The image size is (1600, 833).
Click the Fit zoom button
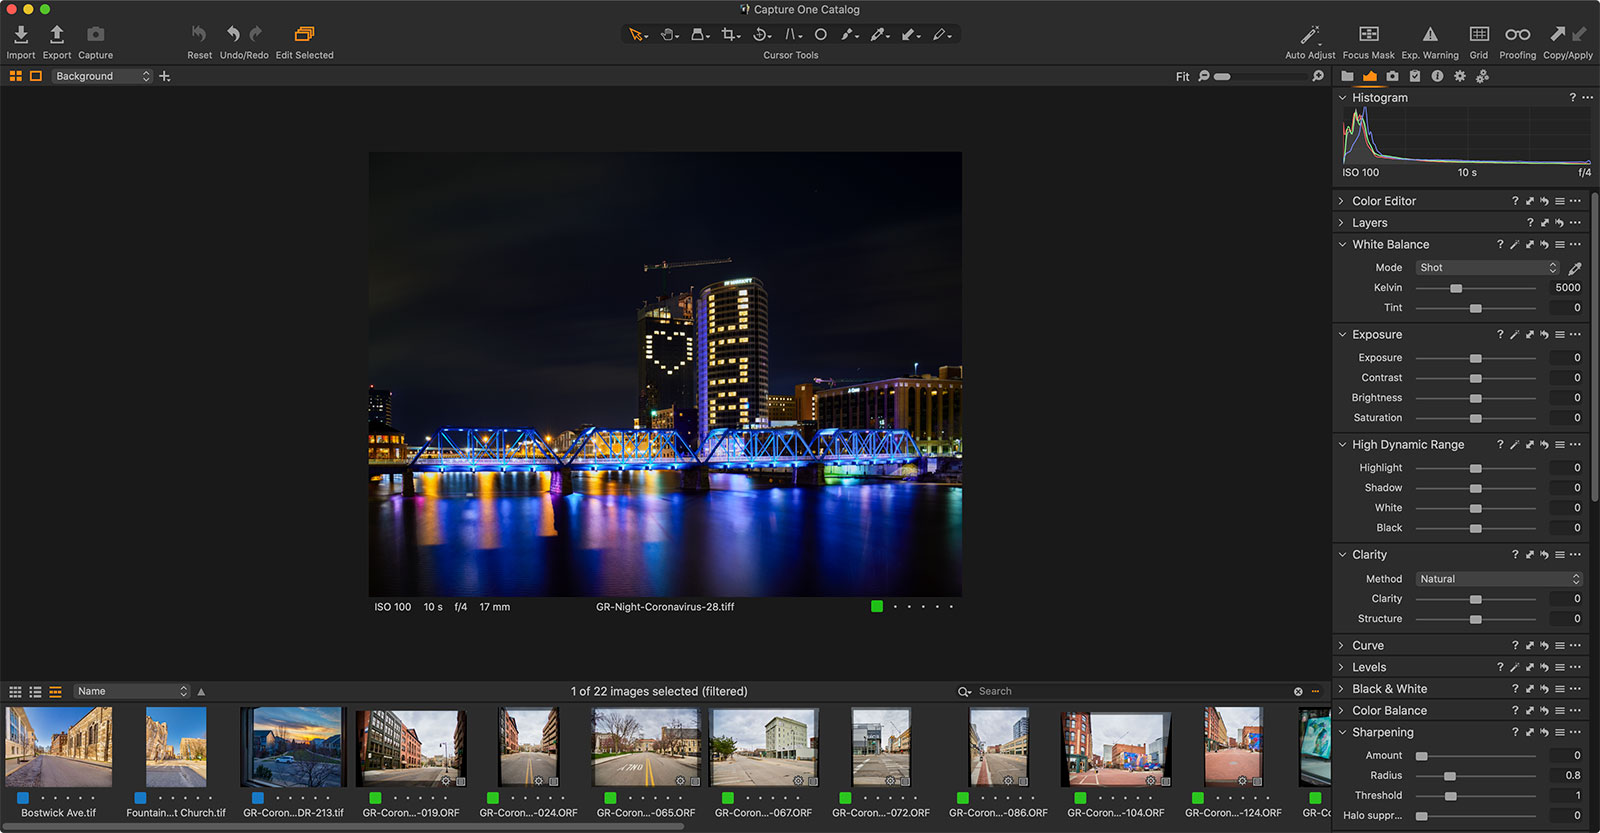pyautogui.click(x=1182, y=77)
